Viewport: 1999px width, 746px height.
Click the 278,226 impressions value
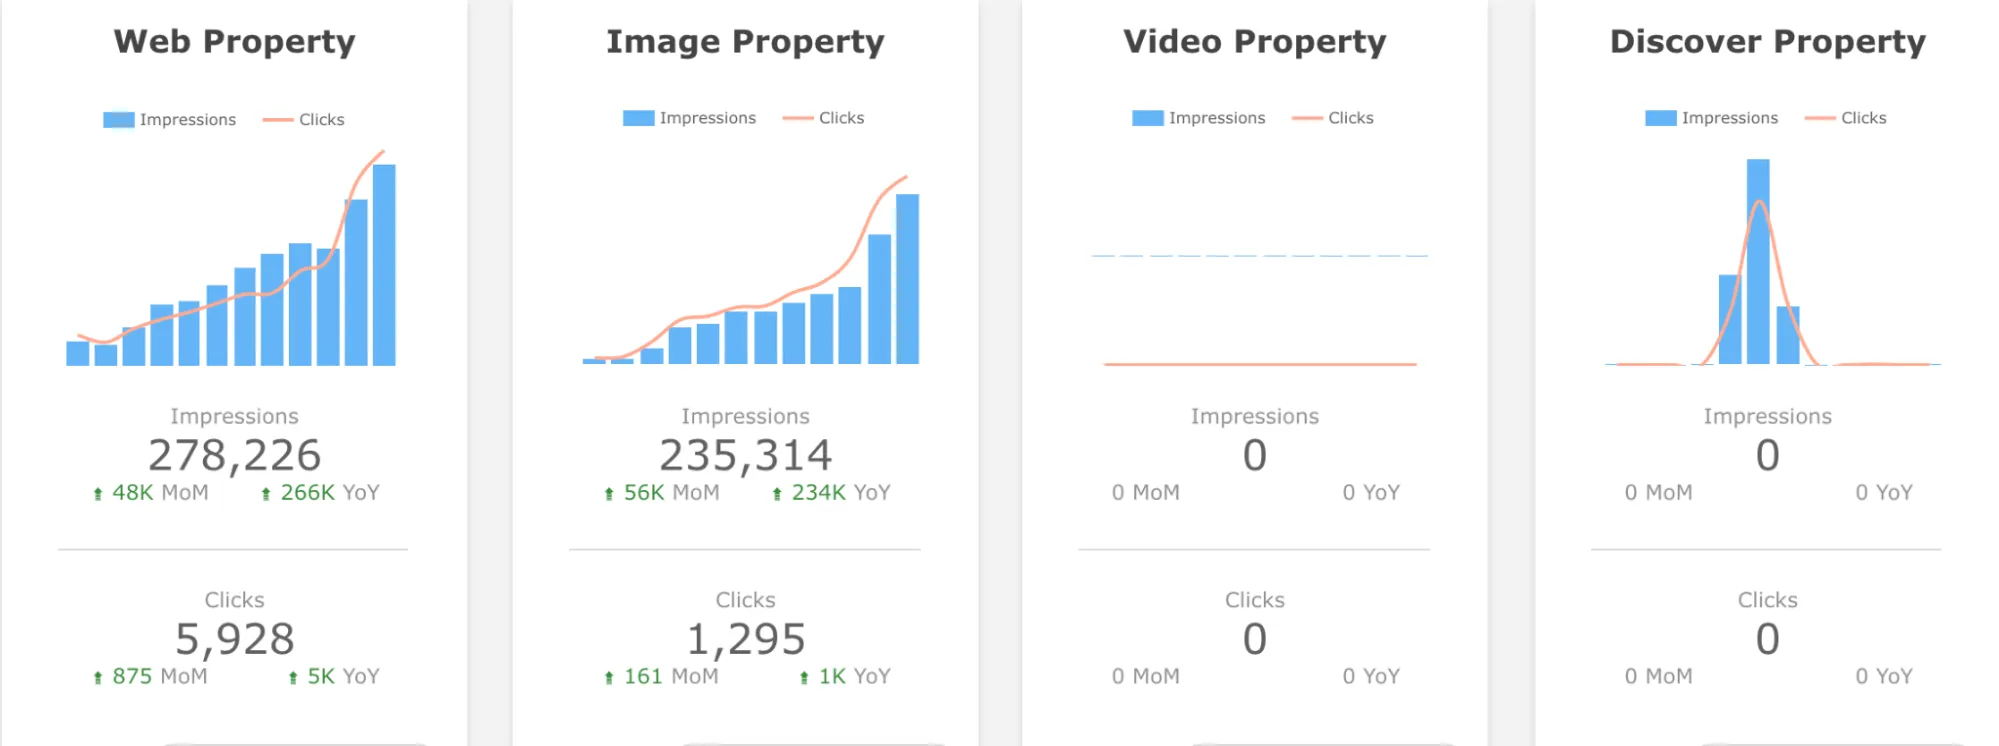[234, 456]
